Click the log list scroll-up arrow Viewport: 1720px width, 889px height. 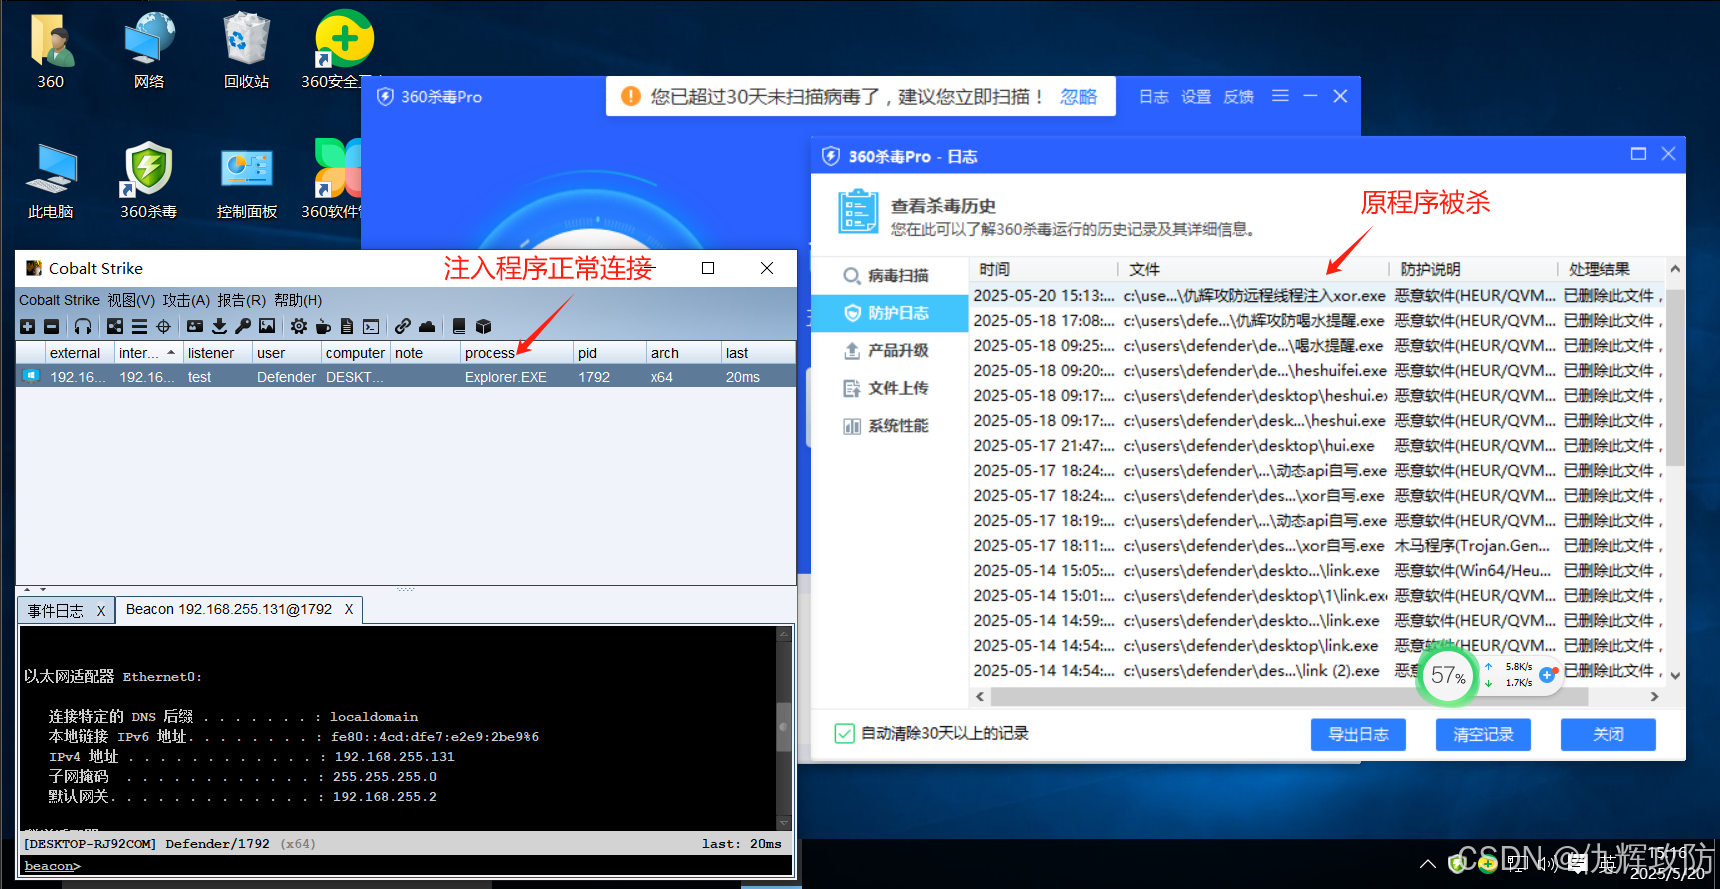pos(1675,269)
